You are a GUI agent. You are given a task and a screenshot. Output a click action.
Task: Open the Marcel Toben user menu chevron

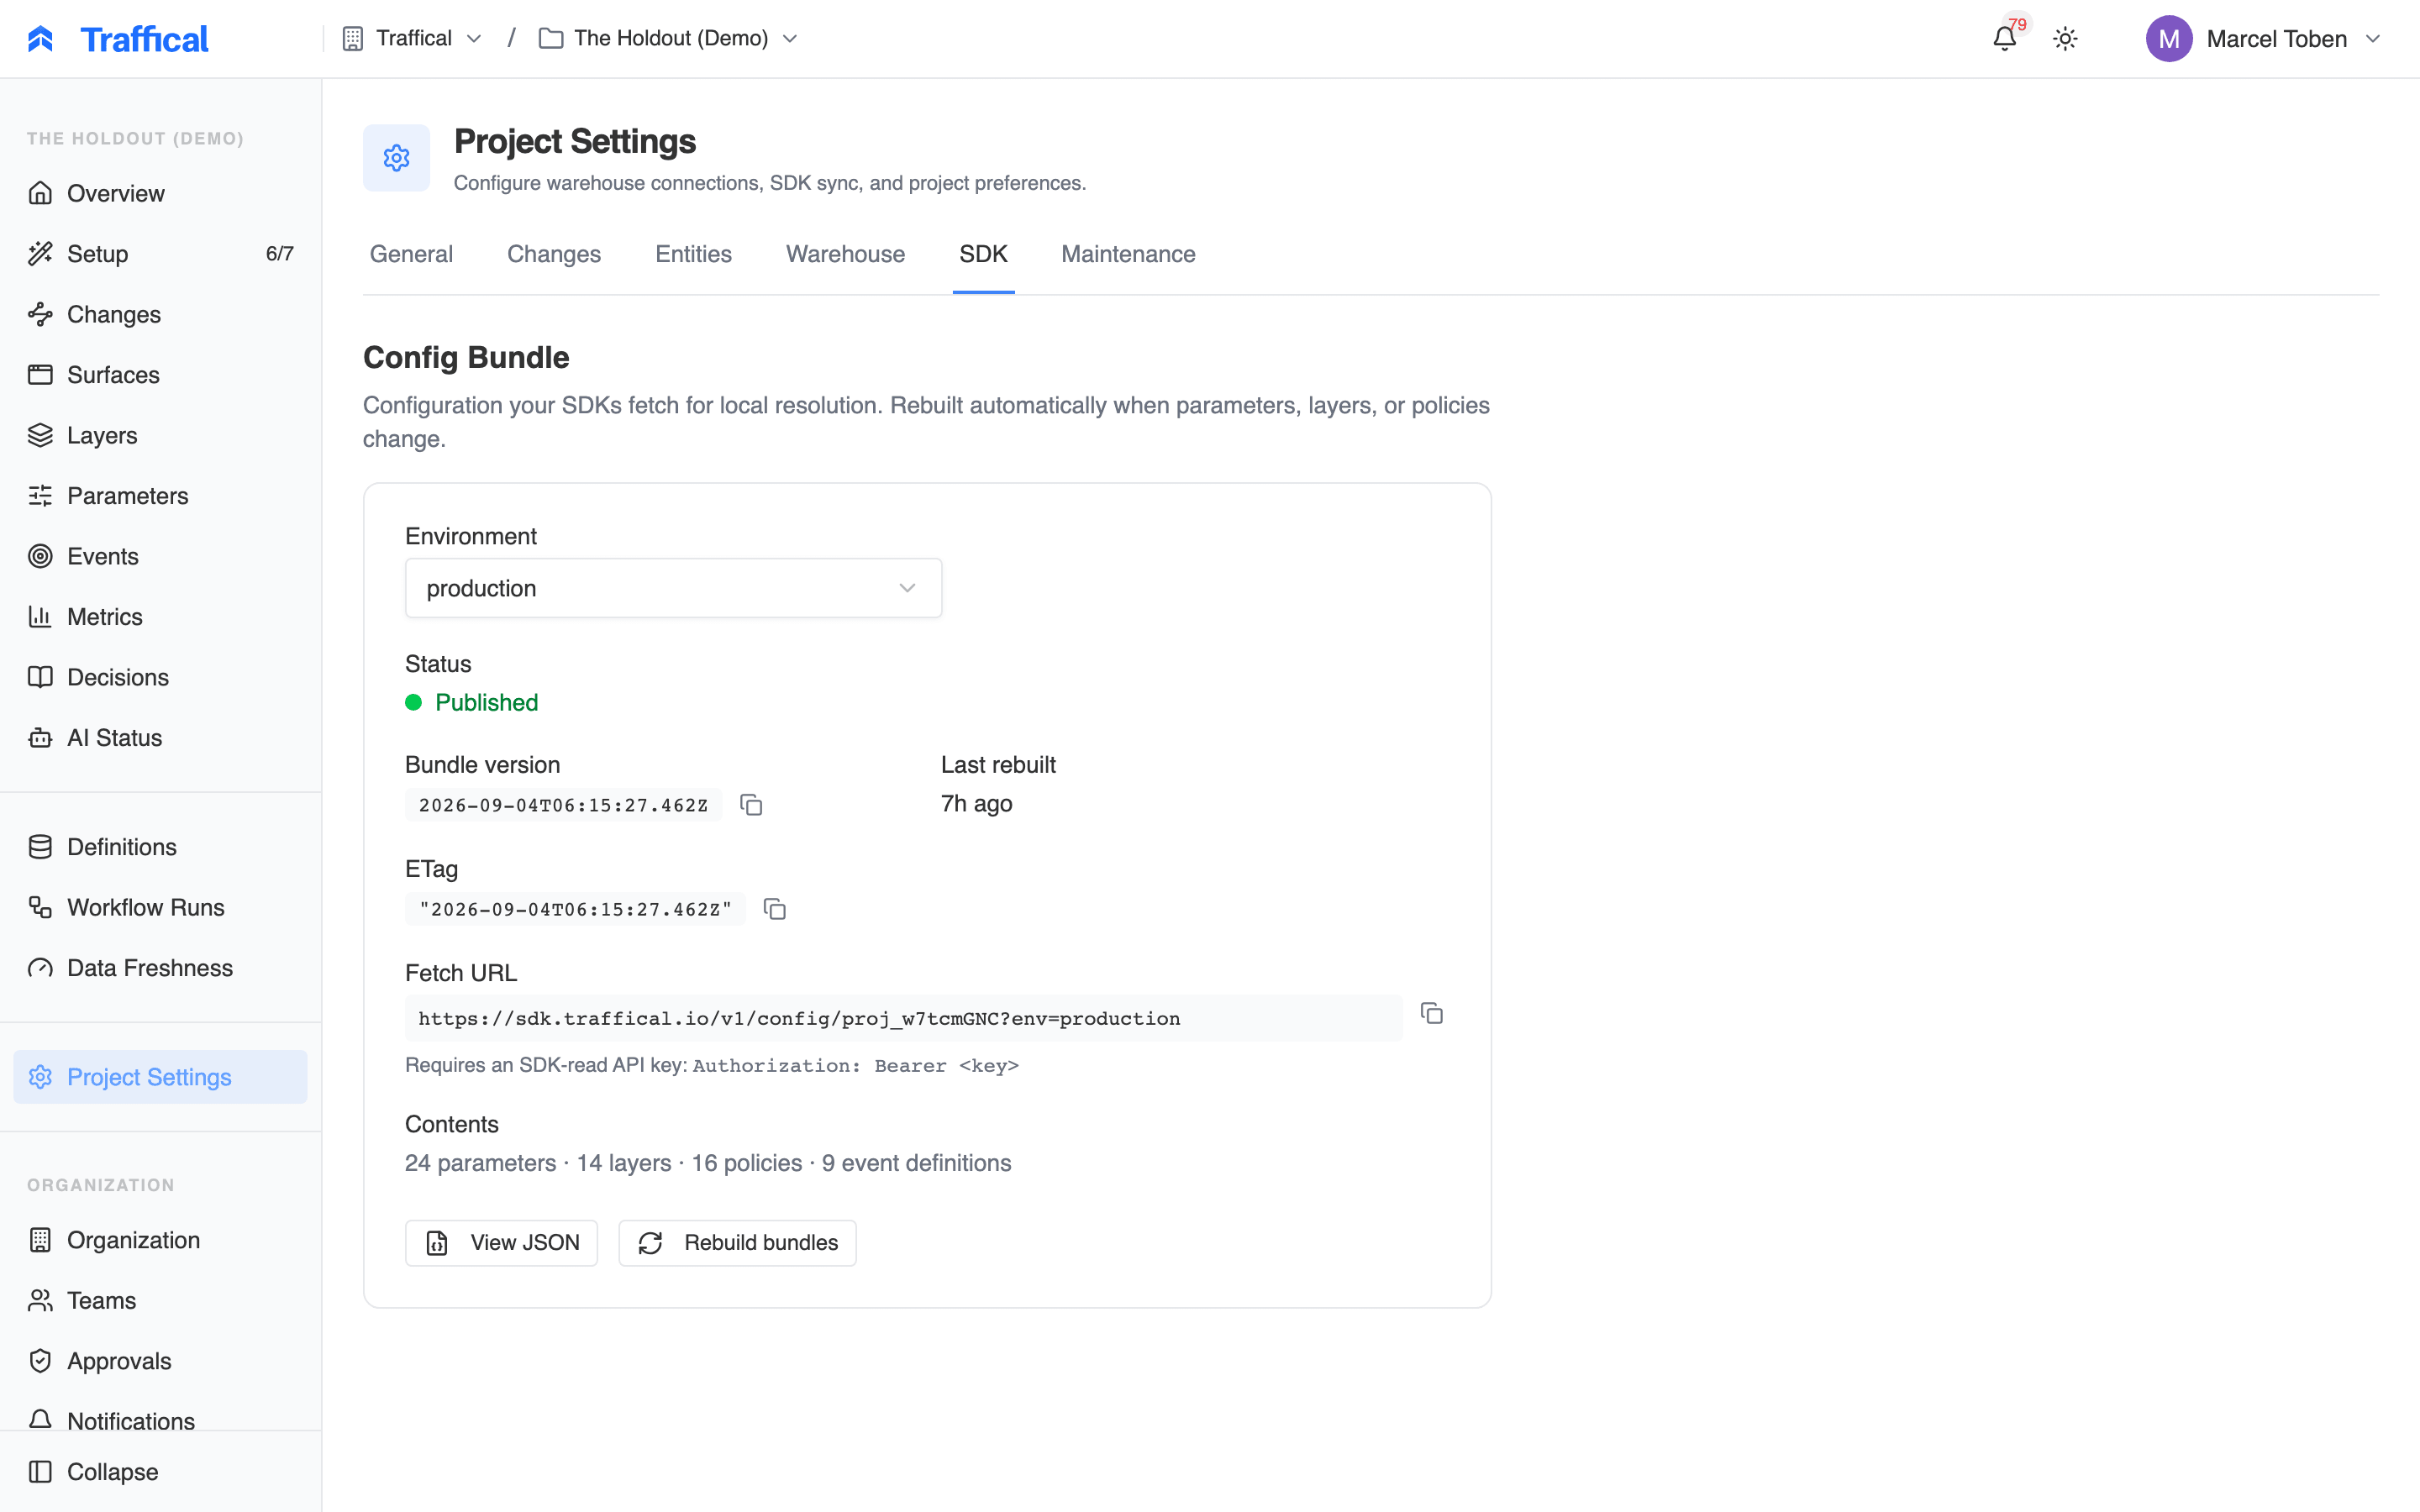pyautogui.click(x=2372, y=39)
